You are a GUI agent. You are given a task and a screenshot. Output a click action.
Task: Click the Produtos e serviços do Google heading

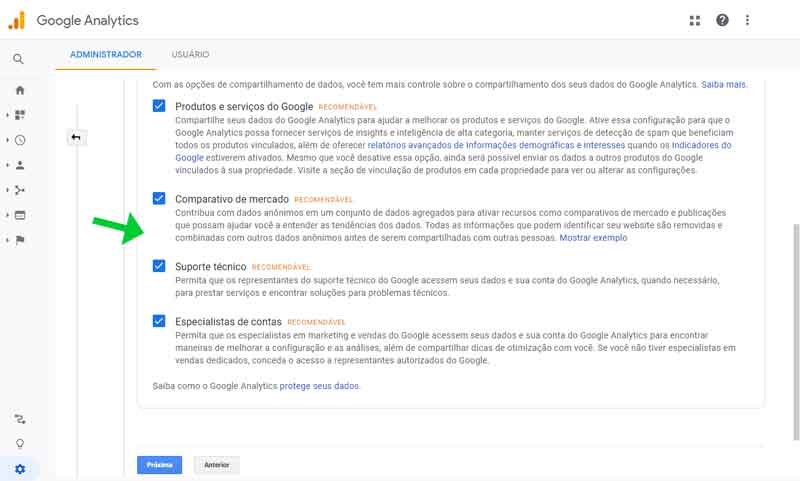tap(244, 107)
